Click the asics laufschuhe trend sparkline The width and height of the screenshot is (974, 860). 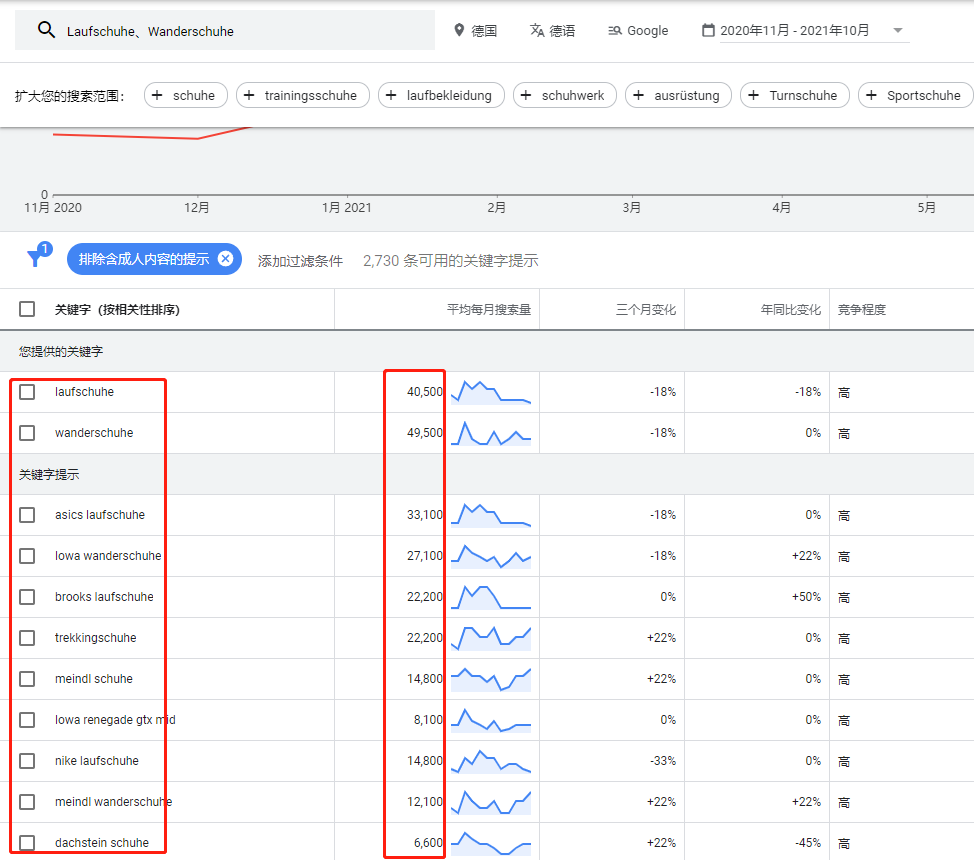click(x=491, y=515)
